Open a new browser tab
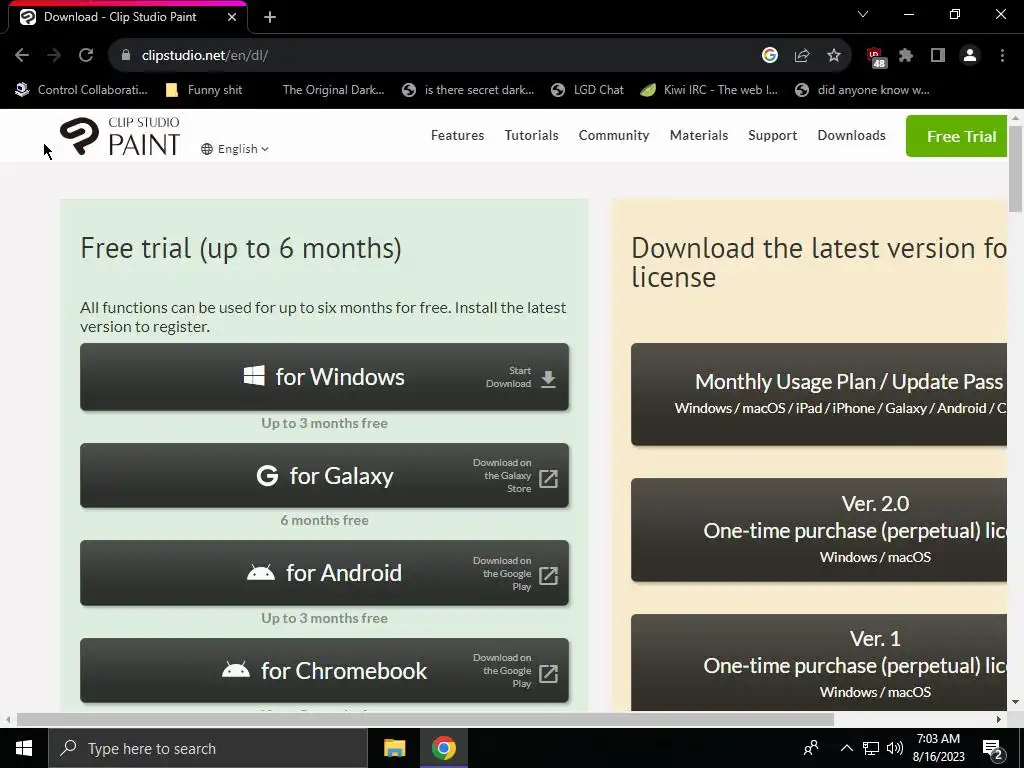Viewport: 1024px width, 768px height. (x=270, y=17)
